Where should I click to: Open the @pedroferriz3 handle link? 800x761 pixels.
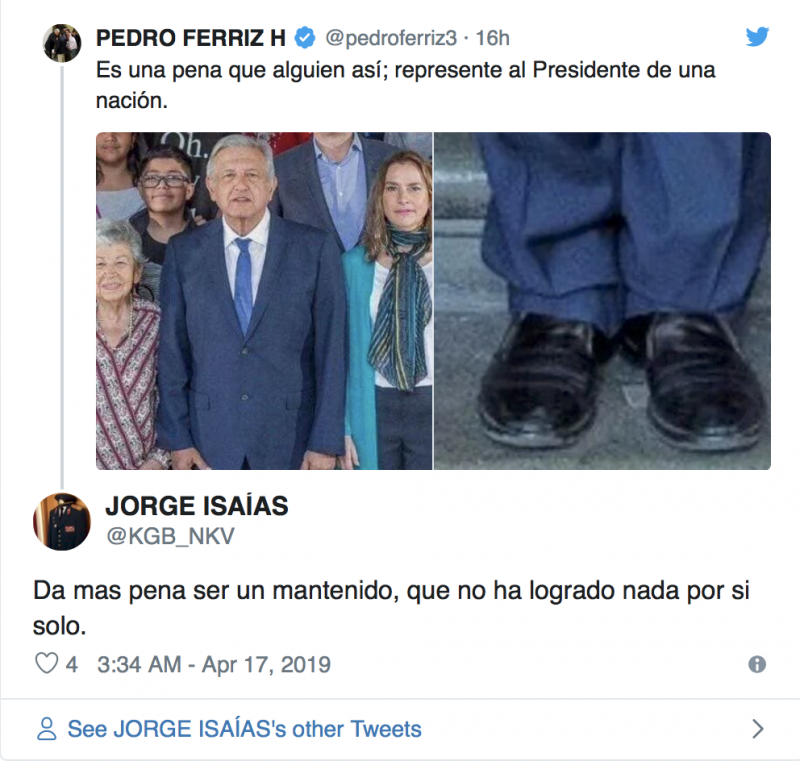tap(391, 38)
